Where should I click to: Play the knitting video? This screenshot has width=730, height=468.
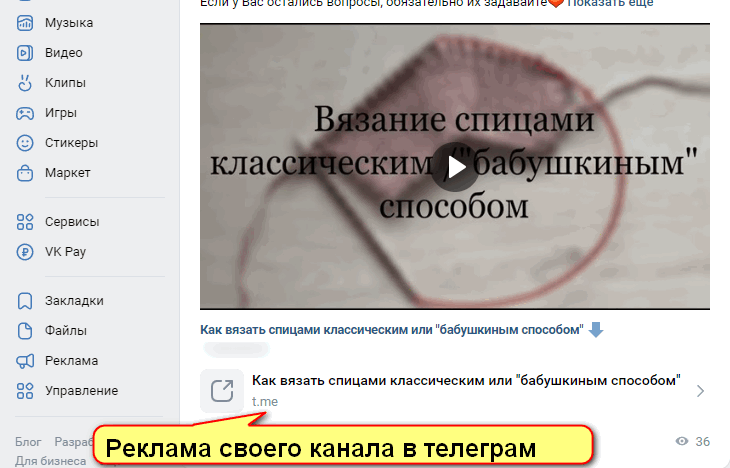[x=455, y=167]
